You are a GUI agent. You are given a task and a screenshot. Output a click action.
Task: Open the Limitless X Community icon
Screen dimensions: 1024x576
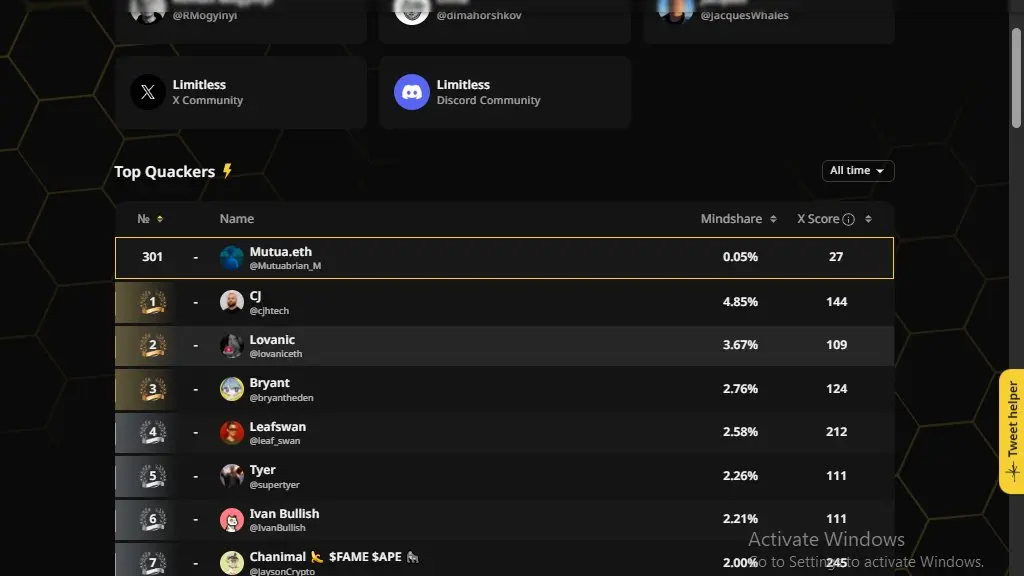tap(148, 92)
